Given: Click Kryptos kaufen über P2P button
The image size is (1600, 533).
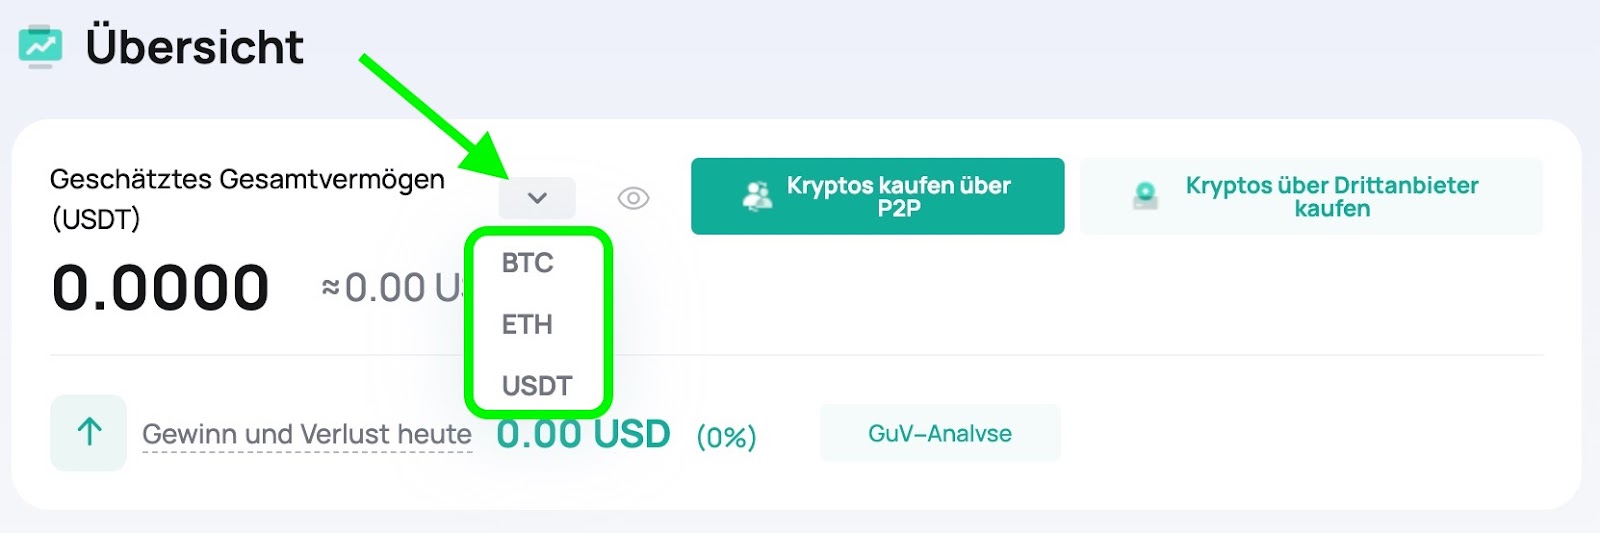Looking at the screenshot, I should tap(877, 196).
